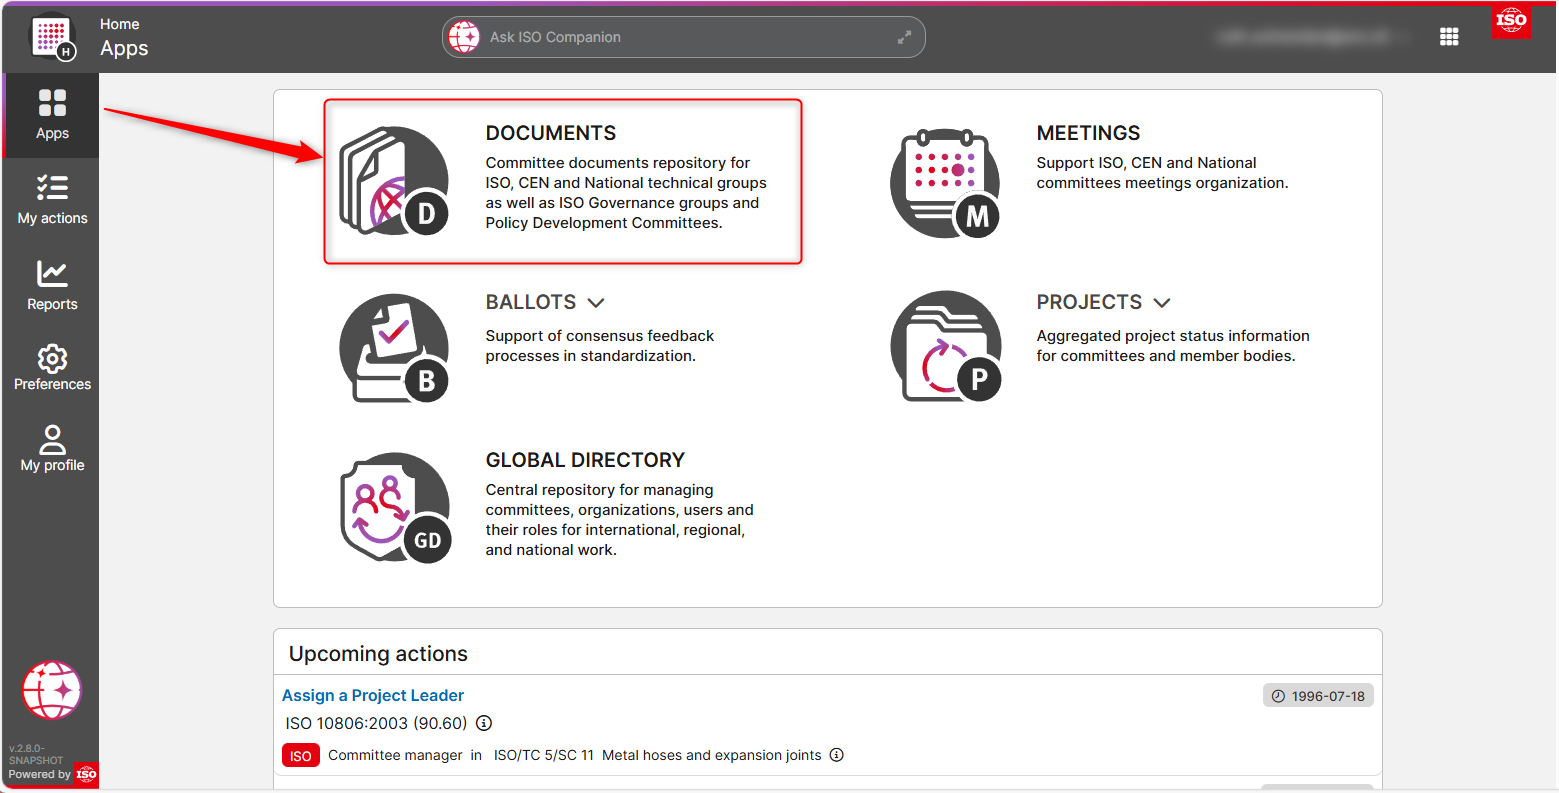
Task: Click the 1996-07-18 due date badge
Action: click(1318, 696)
